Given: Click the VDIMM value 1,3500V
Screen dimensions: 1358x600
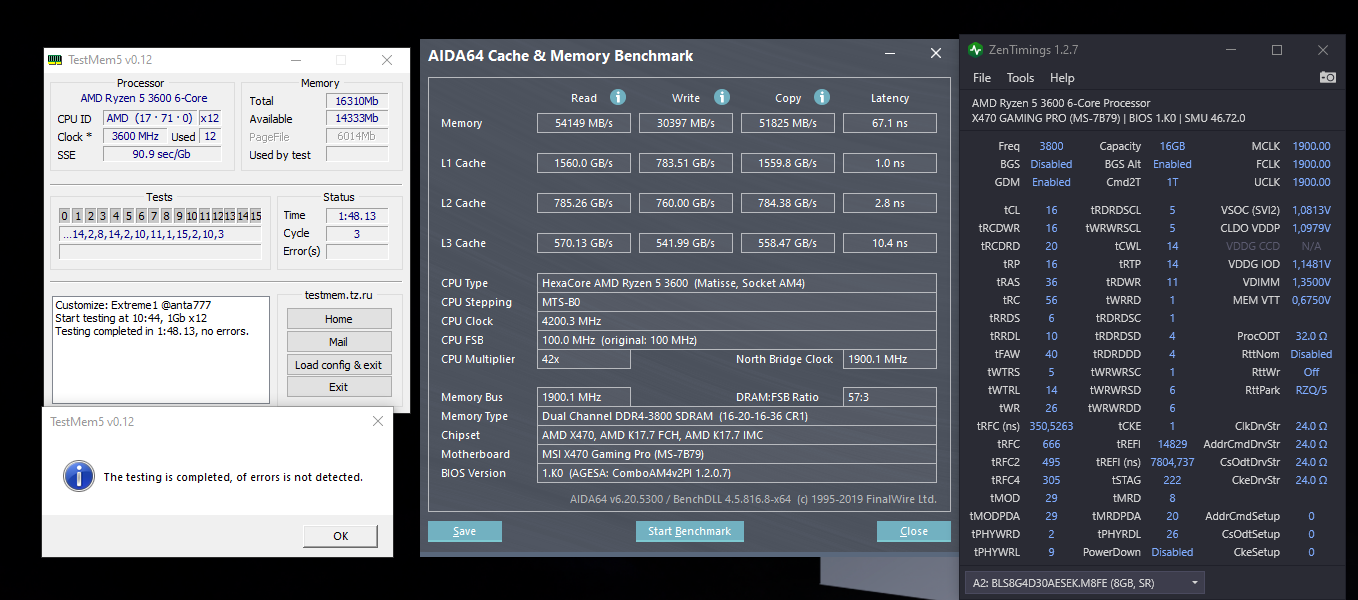Looking at the screenshot, I should (x=1311, y=282).
